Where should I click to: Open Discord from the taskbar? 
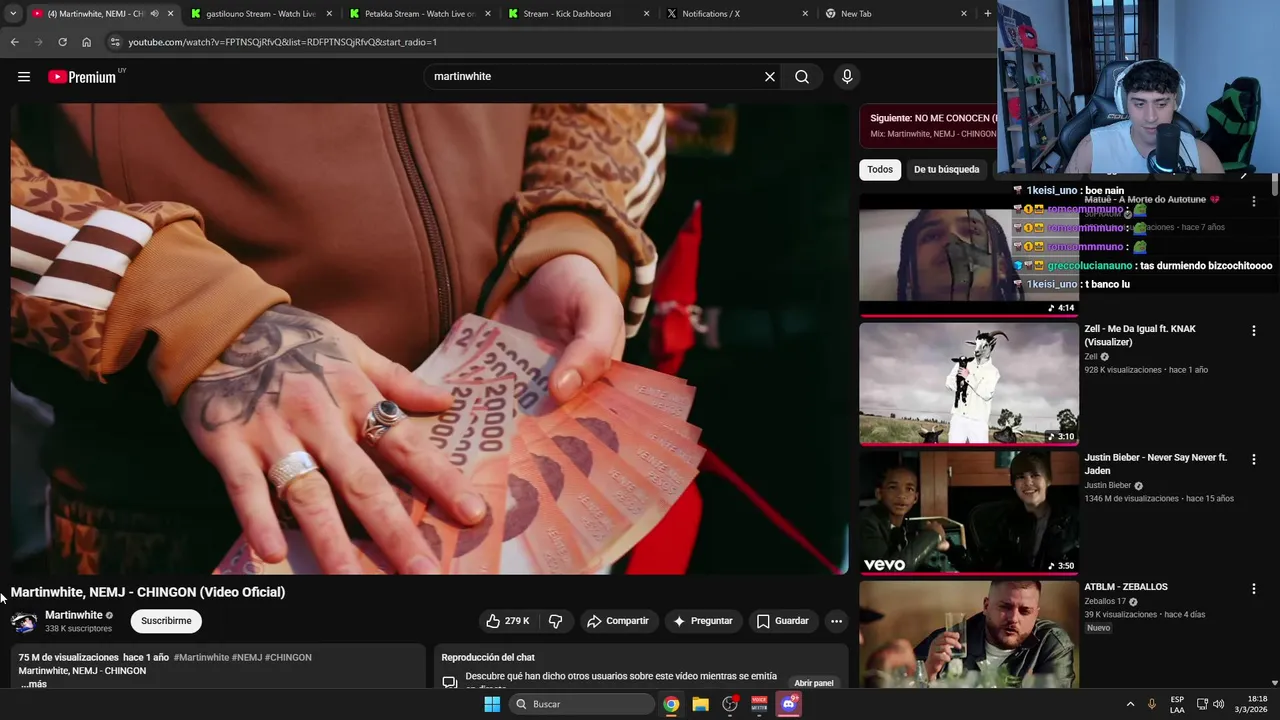[x=789, y=704]
